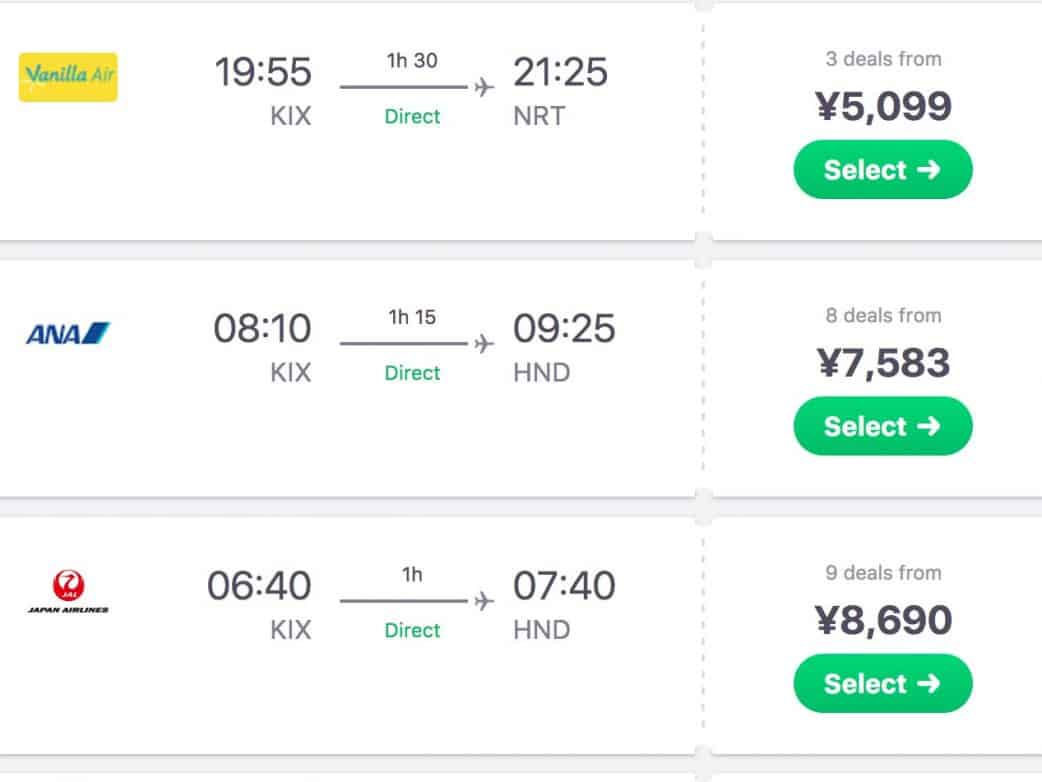The width and height of the screenshot is (1042, 782).
Task: Click the plane icon on ANA flight
Action: pos(485,344)
